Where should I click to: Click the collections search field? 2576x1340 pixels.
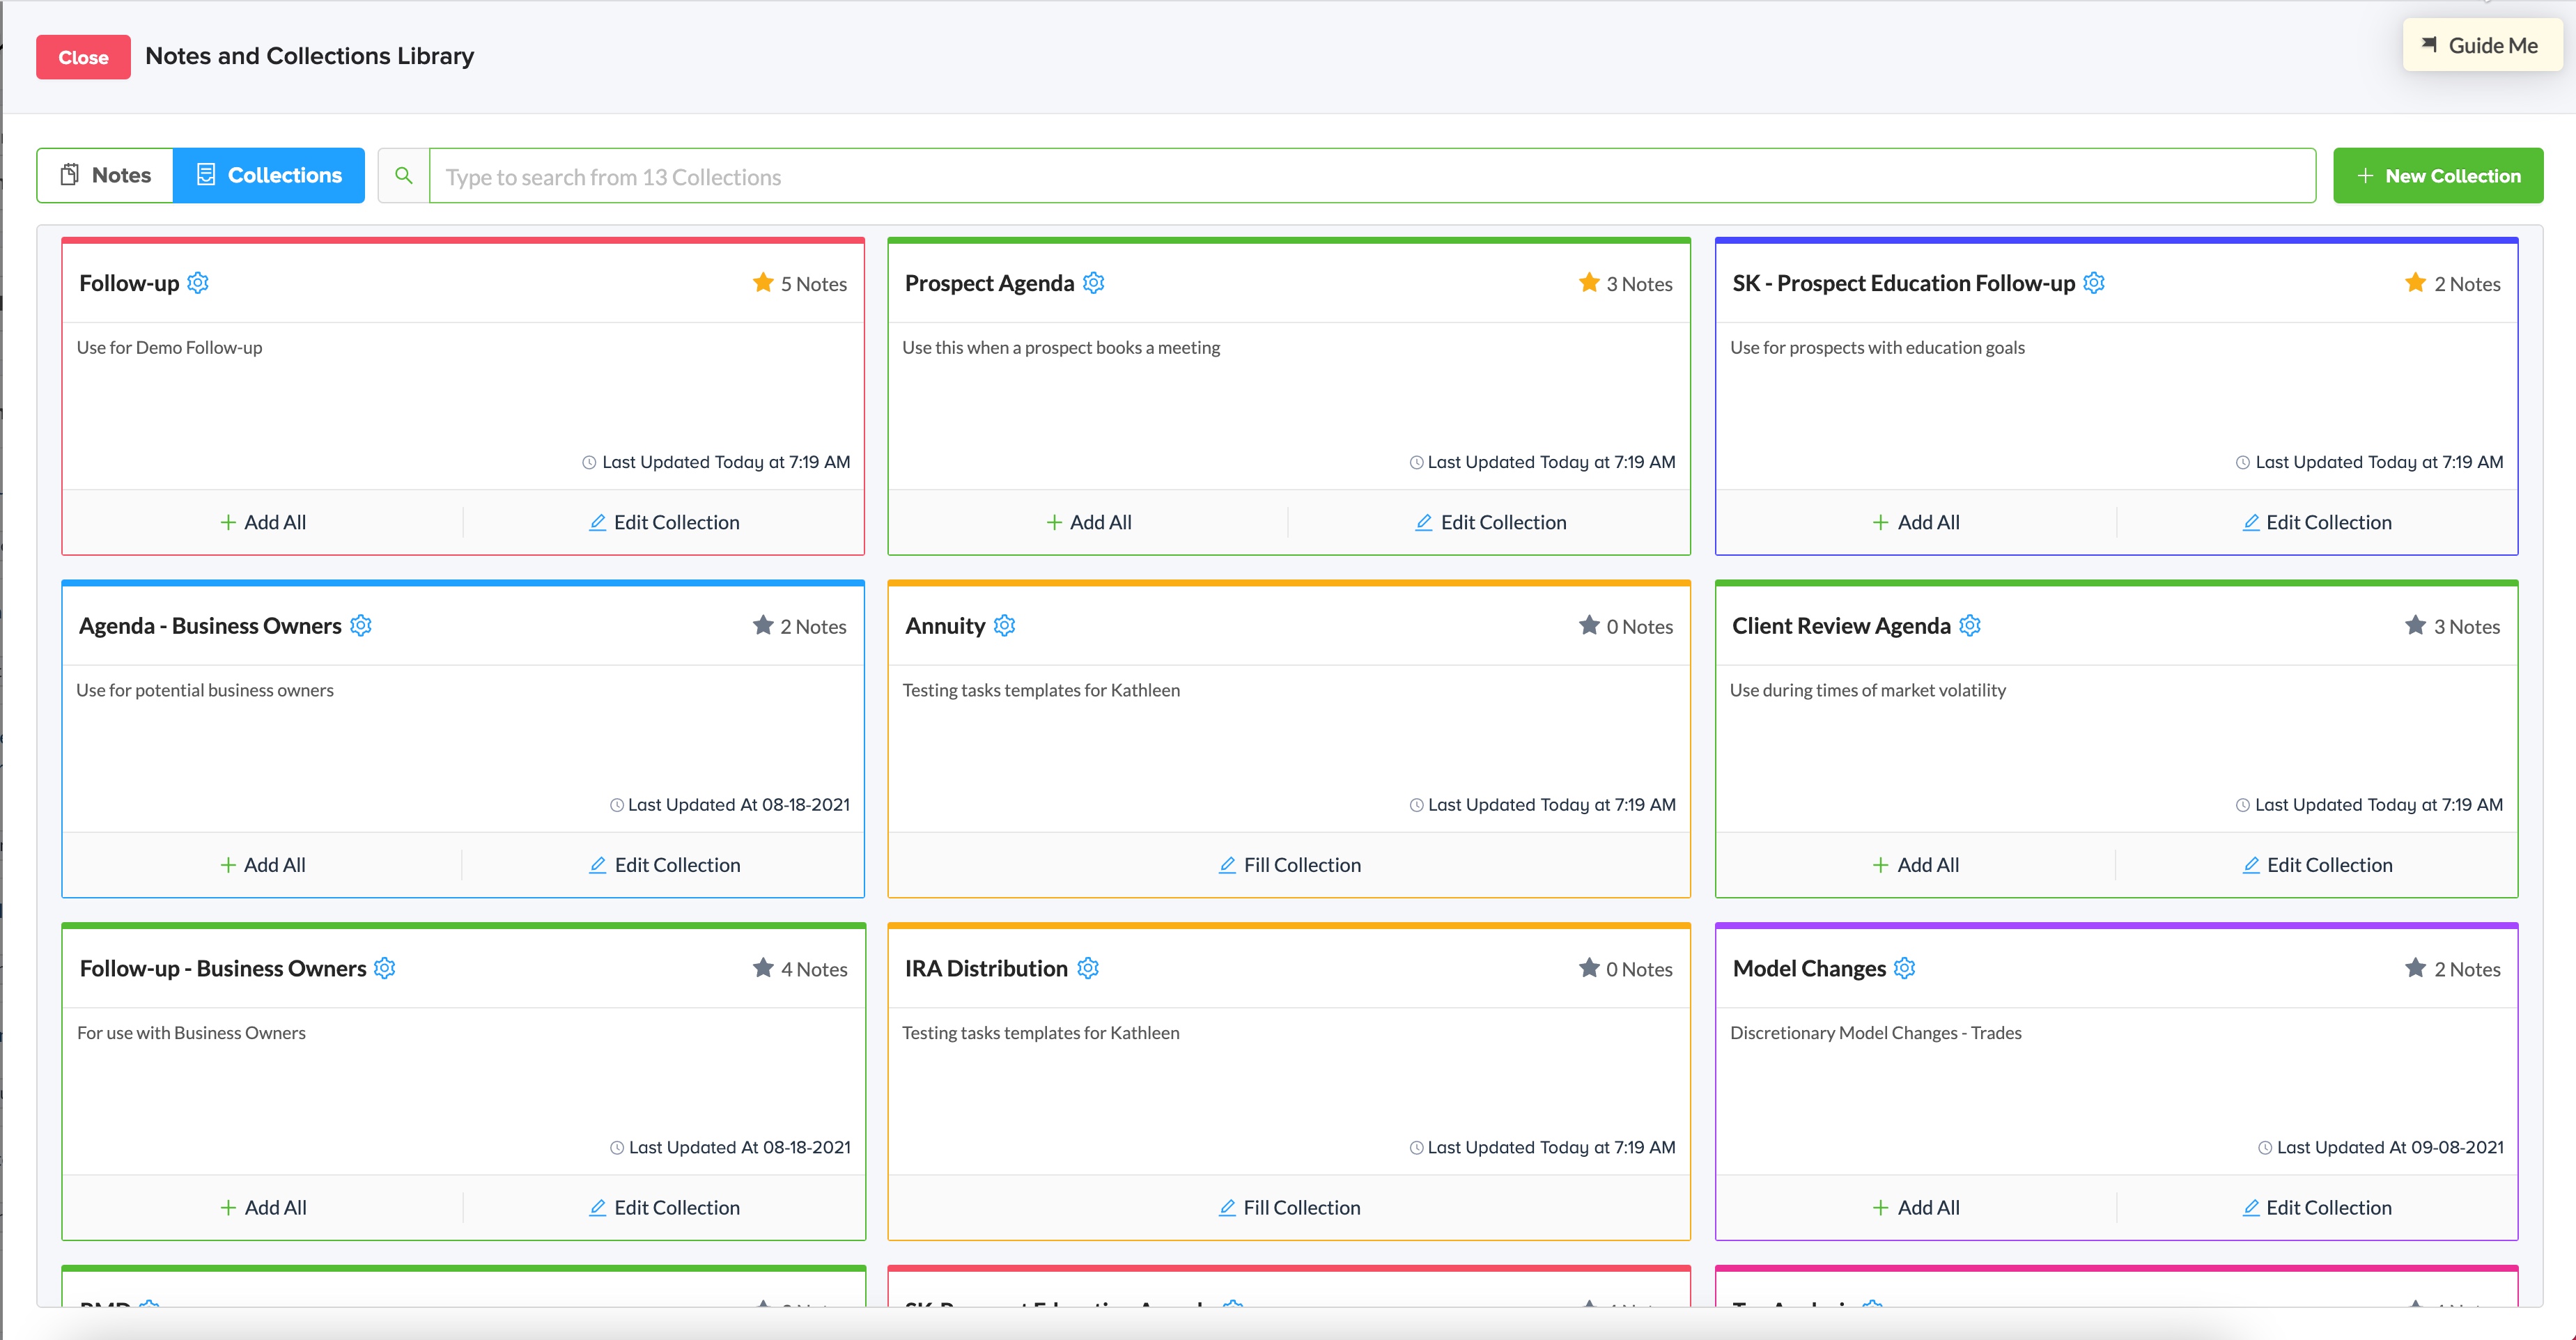[x=1372, y=177]
